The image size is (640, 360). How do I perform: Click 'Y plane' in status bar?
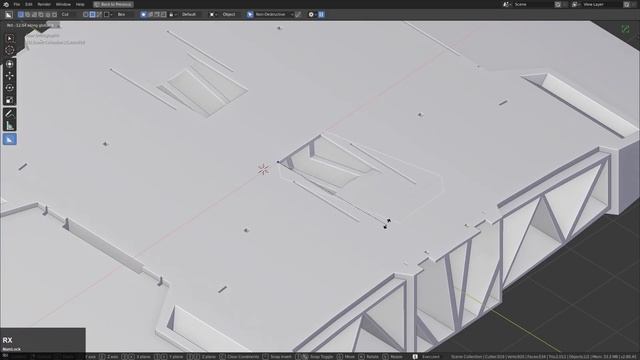pyautogui.click(x=176, y=357)
